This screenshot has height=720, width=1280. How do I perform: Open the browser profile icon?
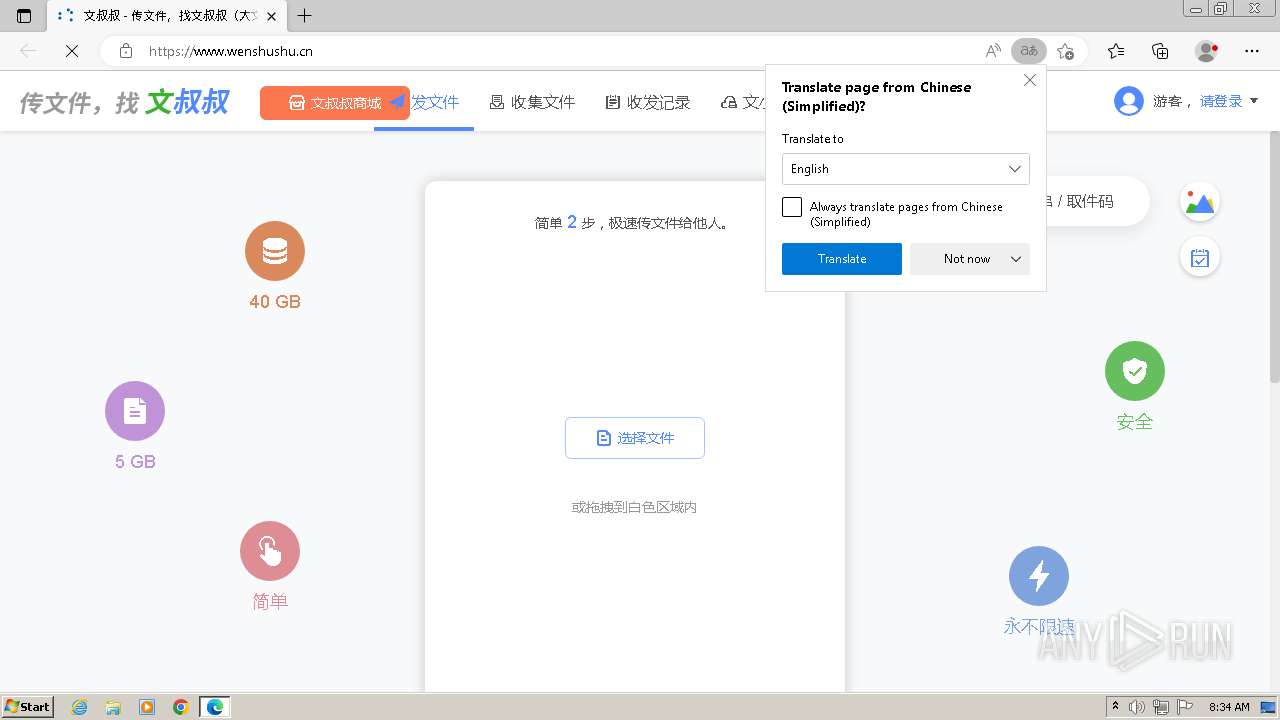tap(1207, 51)
